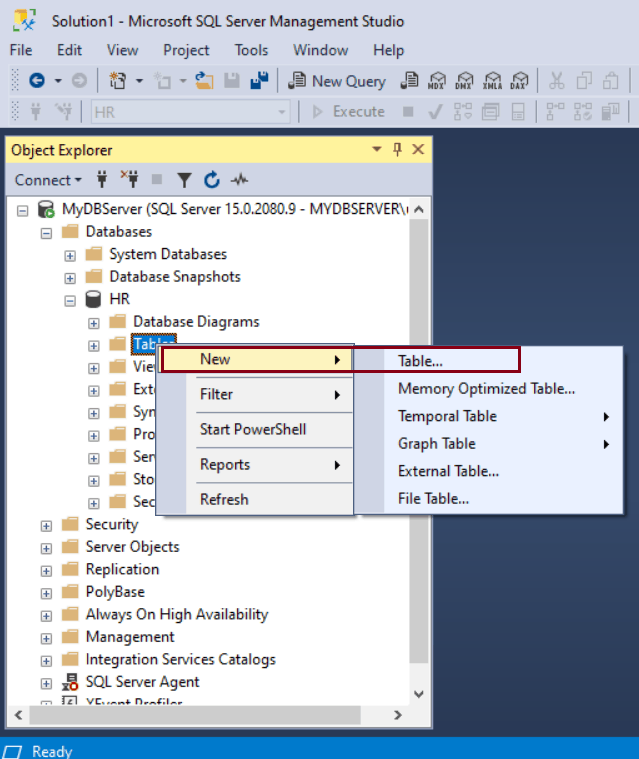Toggle the Object Explorer auto-hide pin
The width and height of the screenshot is (639, 759).
(397, 150)
